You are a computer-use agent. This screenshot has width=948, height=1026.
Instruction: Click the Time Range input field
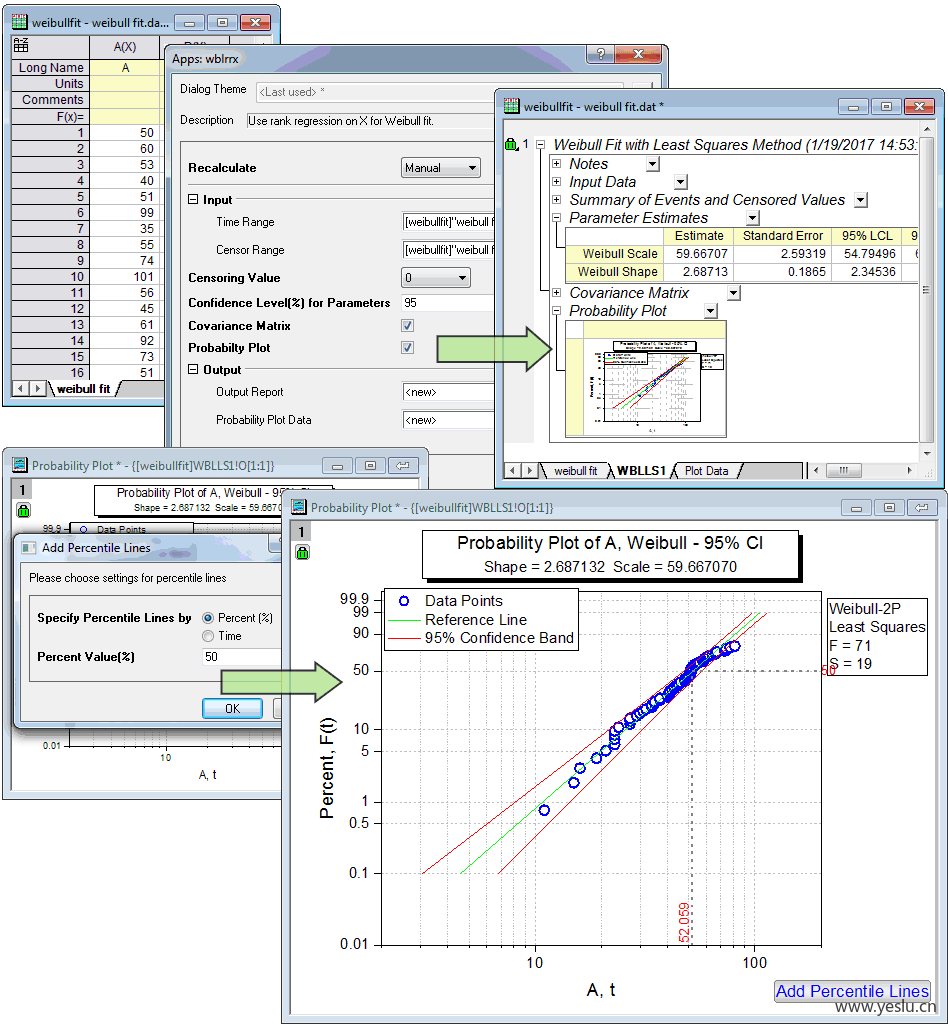(x=448, y=222)
